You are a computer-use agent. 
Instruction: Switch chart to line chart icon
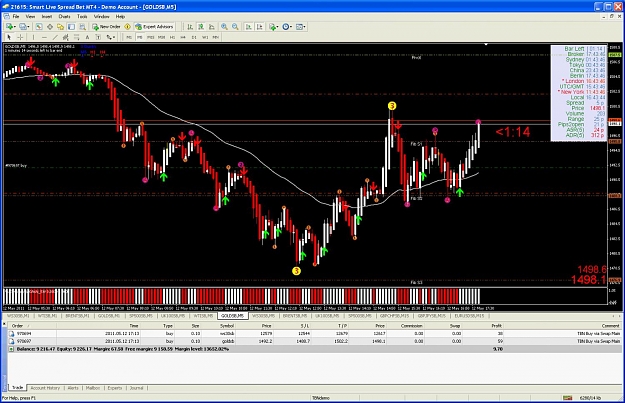pyautogui.click(x=212, y=27)
